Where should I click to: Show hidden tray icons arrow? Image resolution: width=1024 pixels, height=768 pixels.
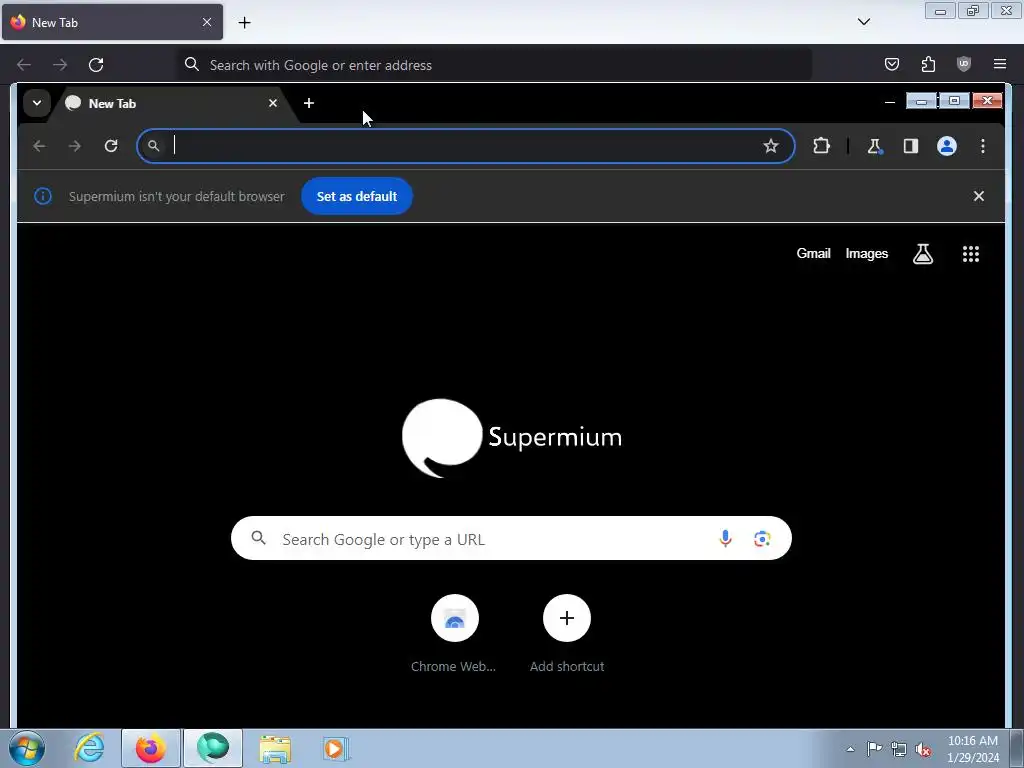click(850, 749)
